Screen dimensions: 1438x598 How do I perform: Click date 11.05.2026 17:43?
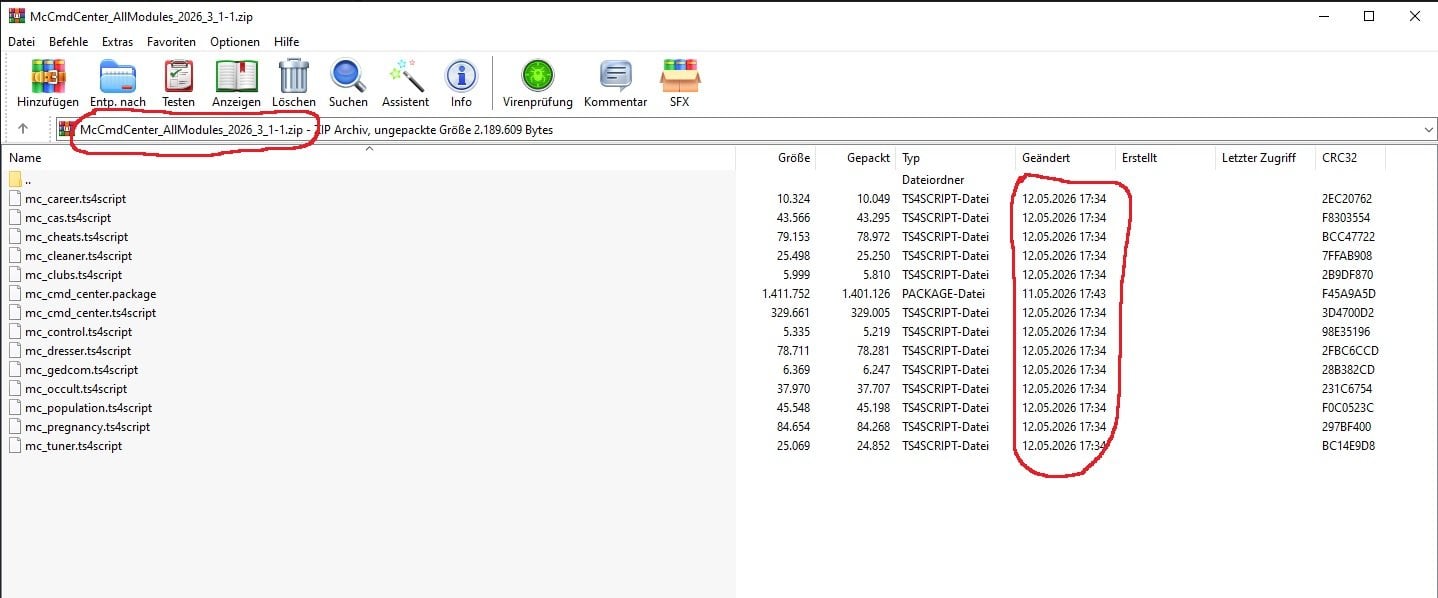click(x=1063, y=294)
